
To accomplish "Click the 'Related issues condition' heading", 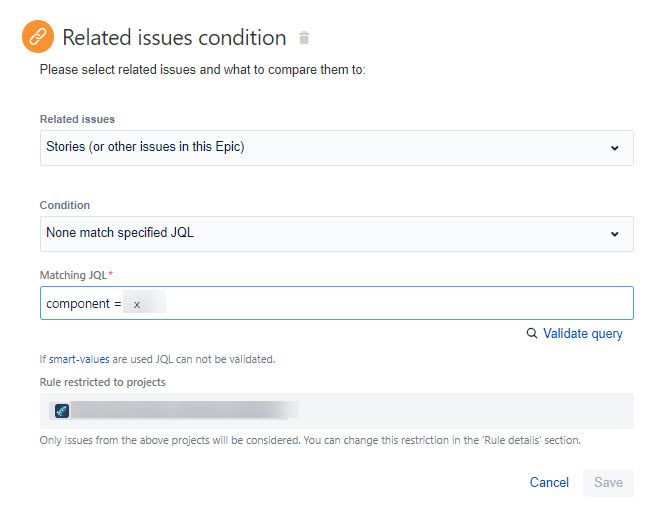I will [174, 38].
